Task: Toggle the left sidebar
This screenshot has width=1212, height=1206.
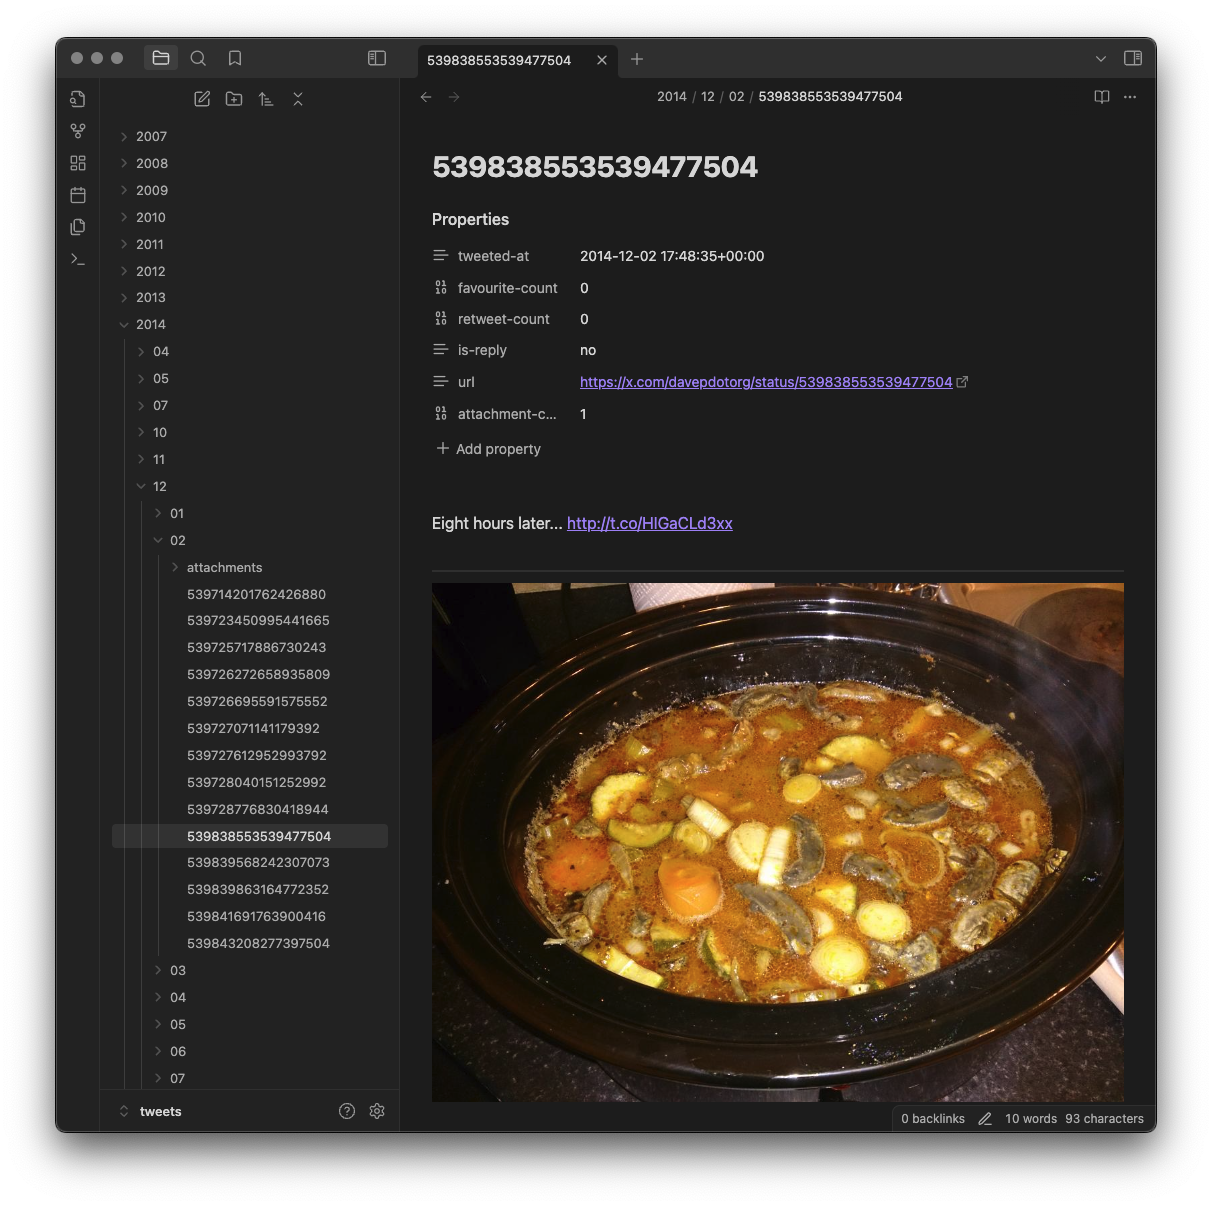Action: click(x=377, y=58)
